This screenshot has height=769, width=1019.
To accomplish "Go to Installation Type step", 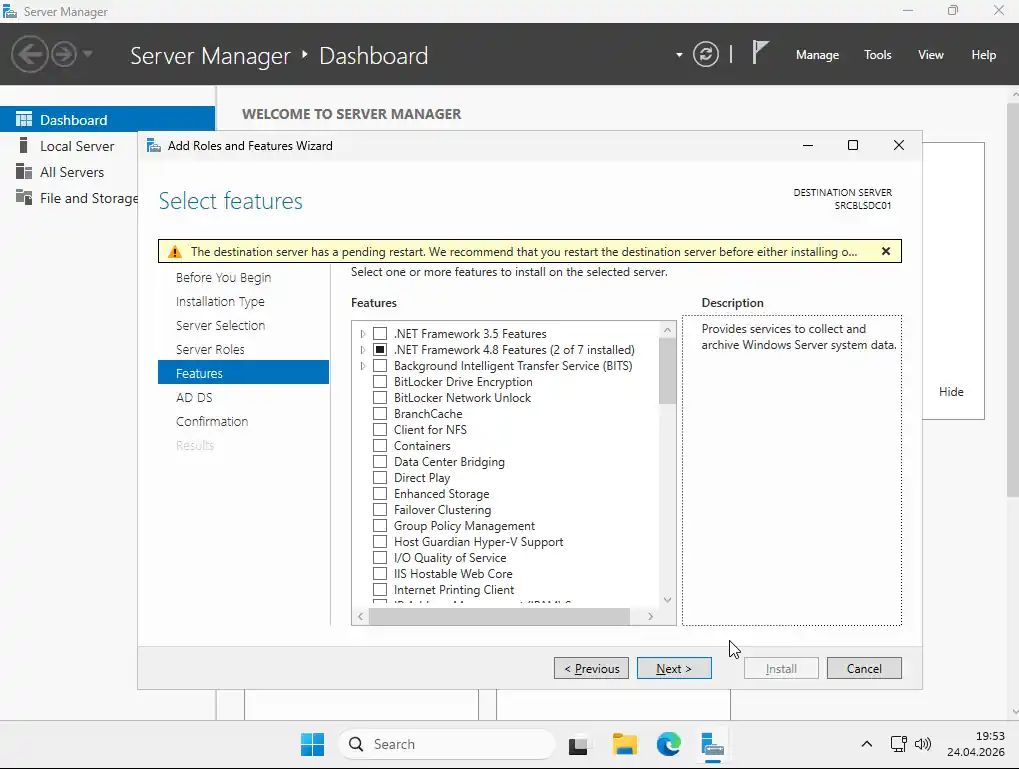I will (x=220, y=302).
